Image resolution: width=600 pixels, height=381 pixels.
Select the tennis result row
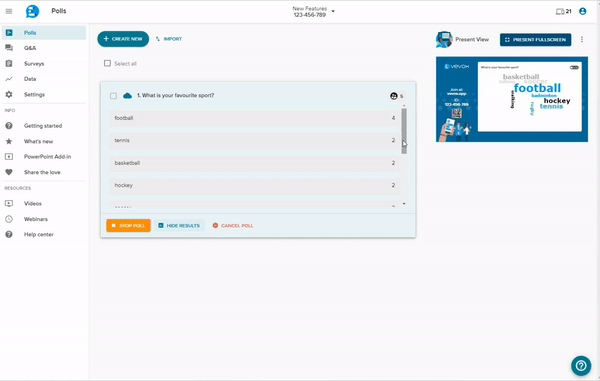point(254,140)
